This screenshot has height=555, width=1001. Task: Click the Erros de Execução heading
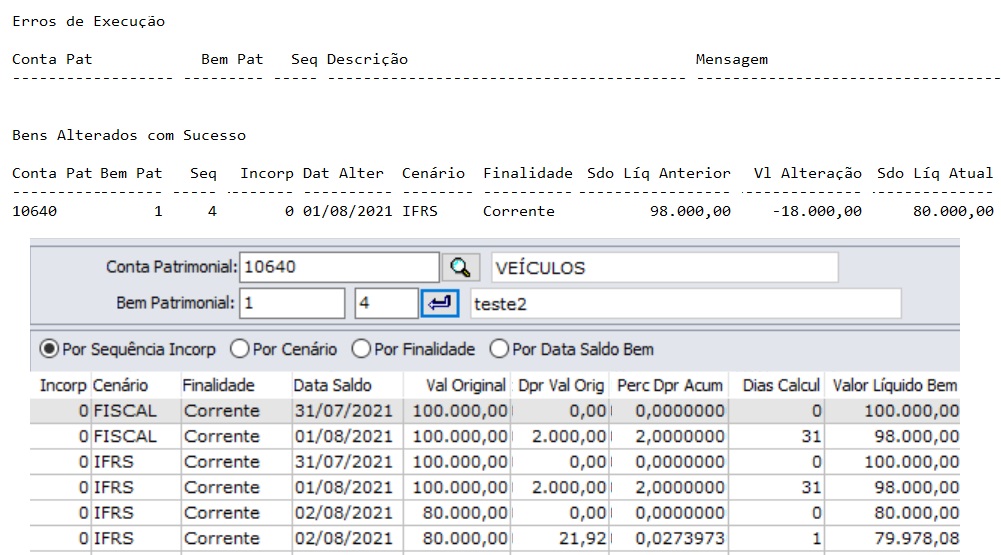pyautogui.click(x=89, y=22)
